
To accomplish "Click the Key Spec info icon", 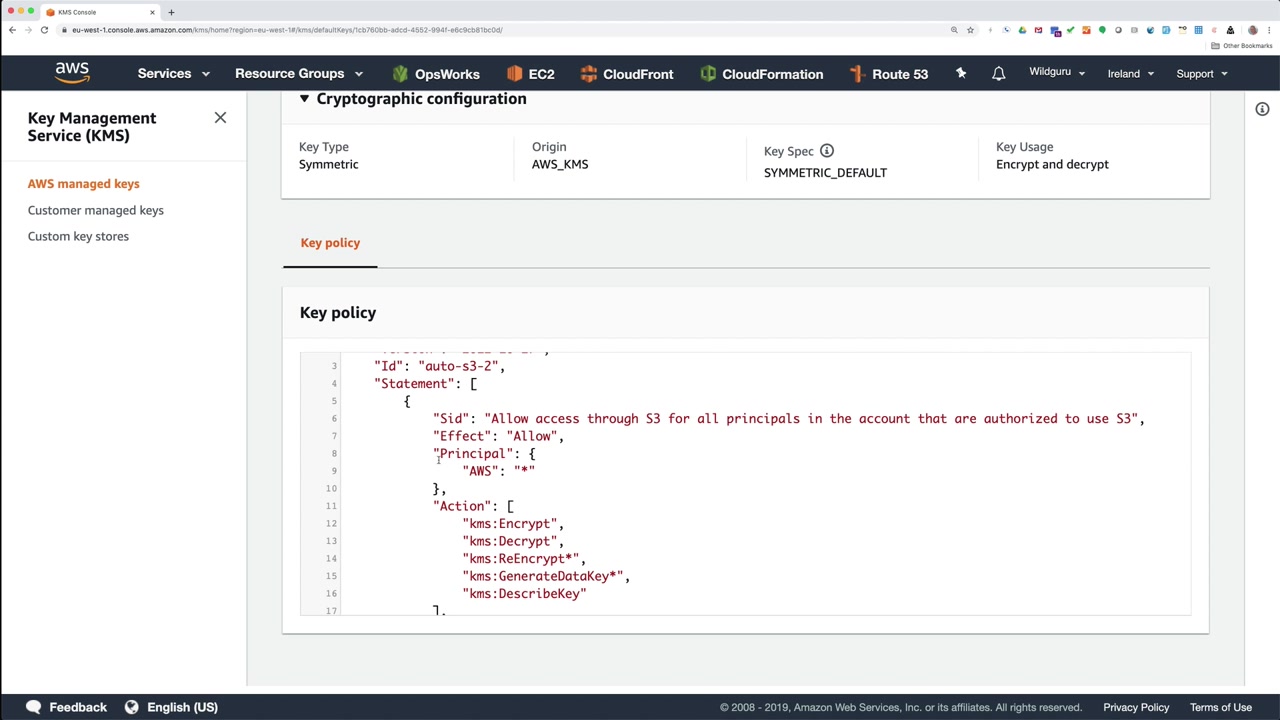I will [827, 151].
